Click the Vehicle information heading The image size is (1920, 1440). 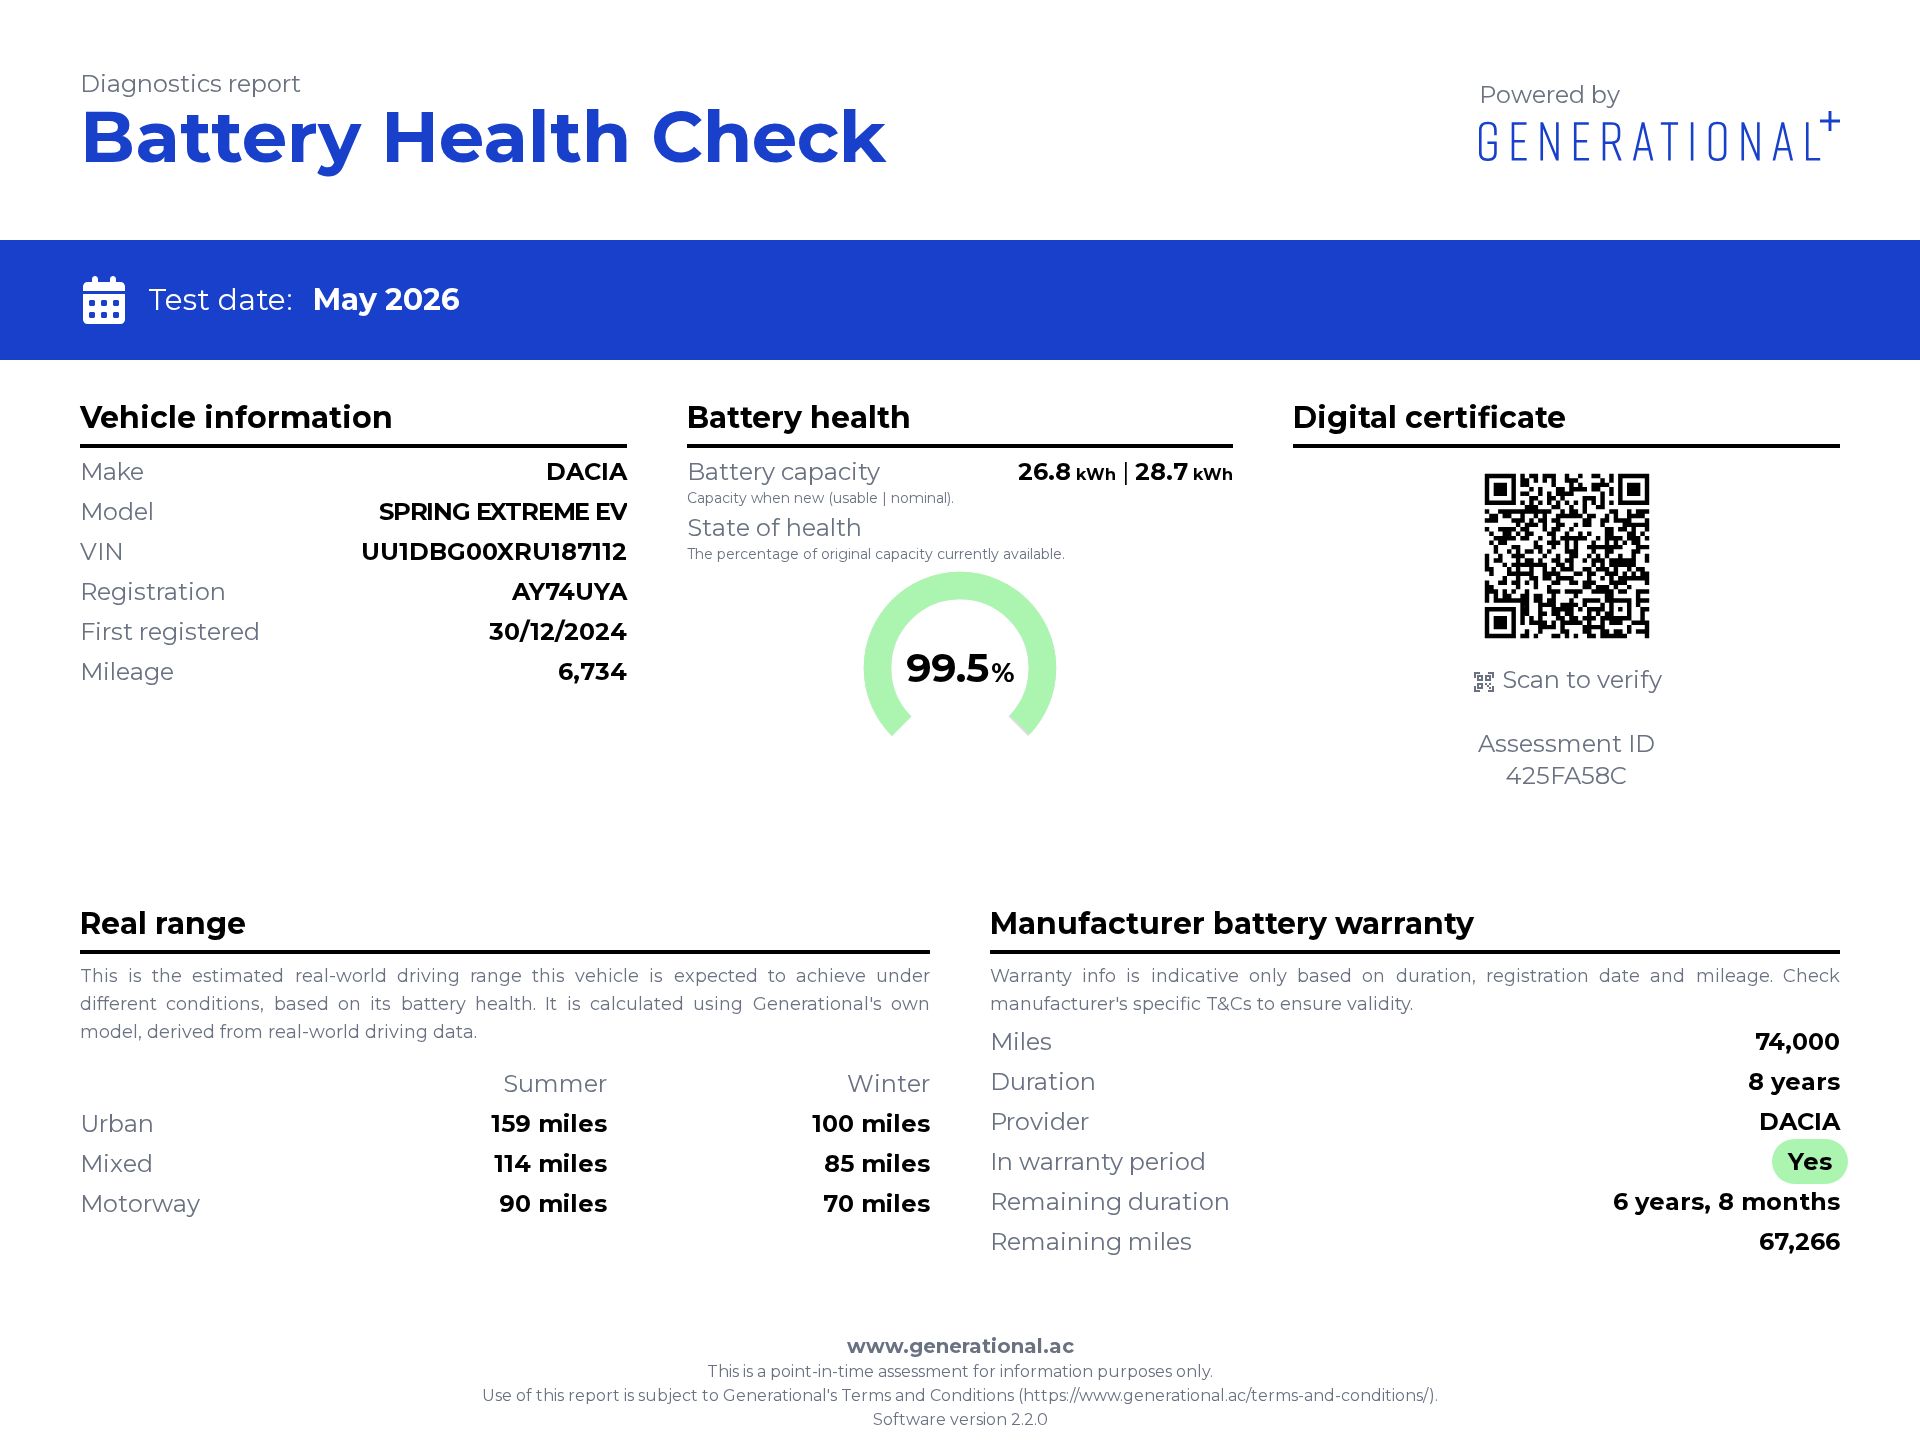click(x=236, y=417)
